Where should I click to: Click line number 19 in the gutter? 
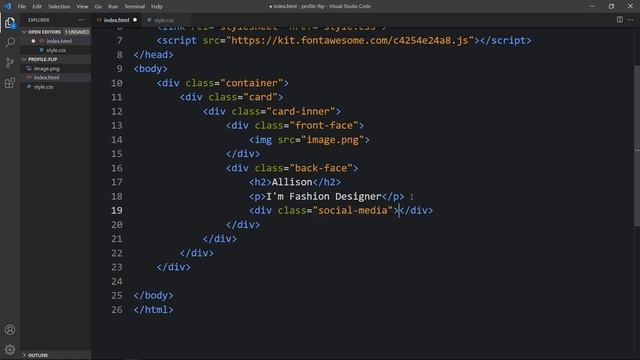(117, 211)
